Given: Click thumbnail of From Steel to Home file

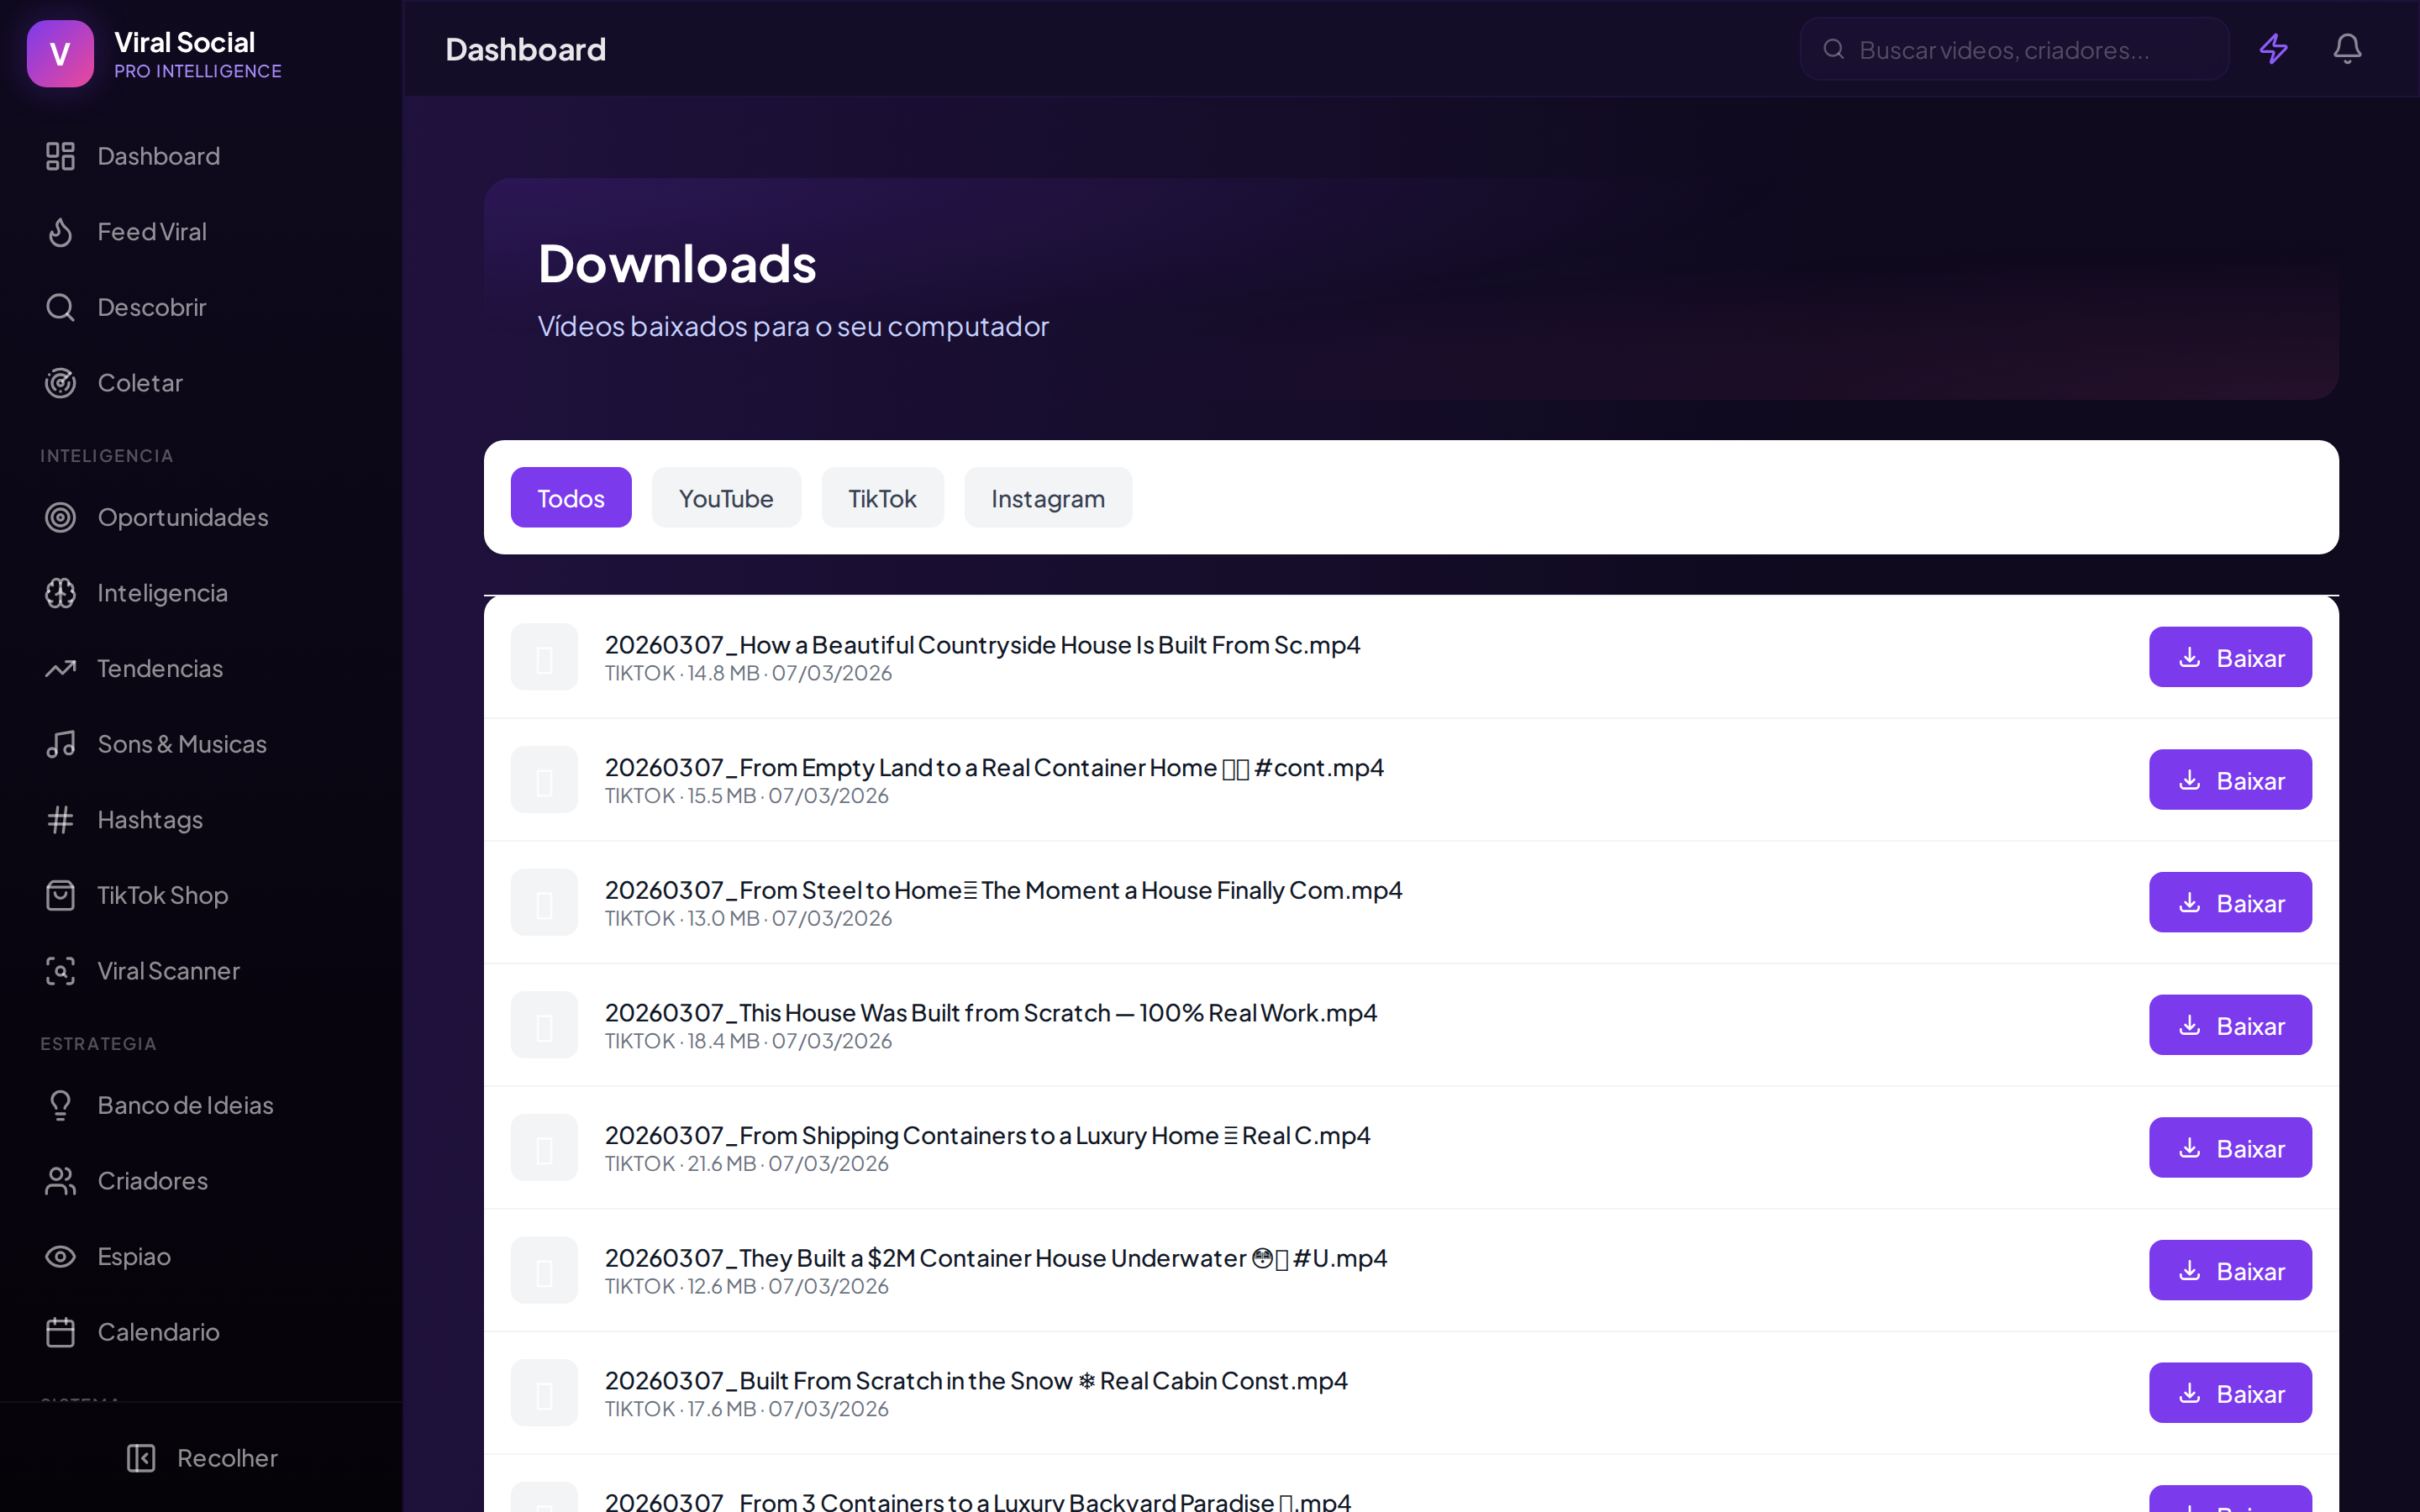Looking at the screenshot, I should pos(544,902).
